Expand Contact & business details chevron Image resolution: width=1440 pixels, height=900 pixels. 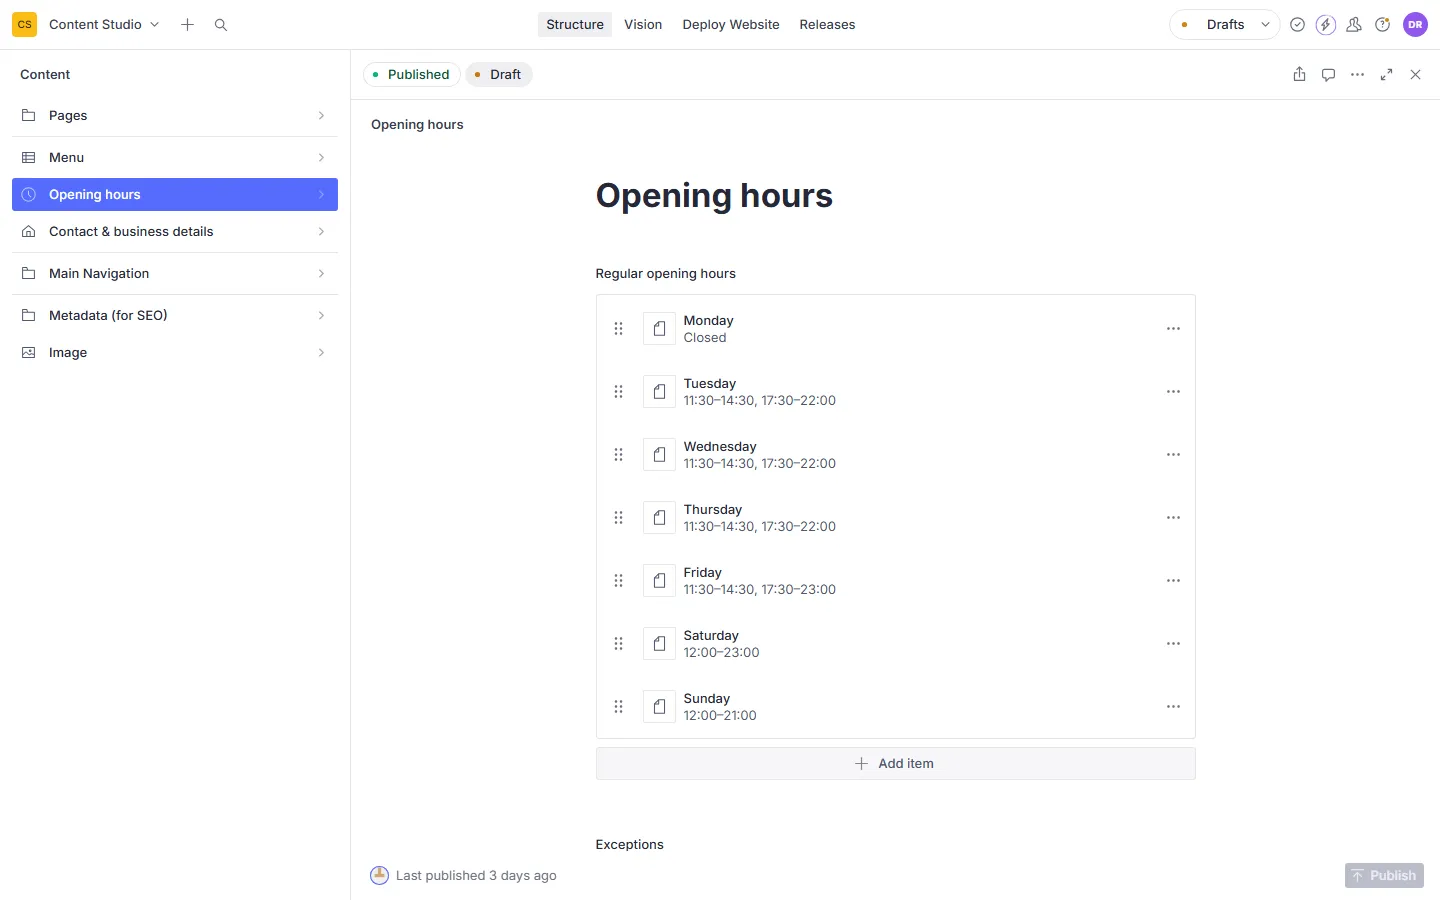tap(321, 232)
